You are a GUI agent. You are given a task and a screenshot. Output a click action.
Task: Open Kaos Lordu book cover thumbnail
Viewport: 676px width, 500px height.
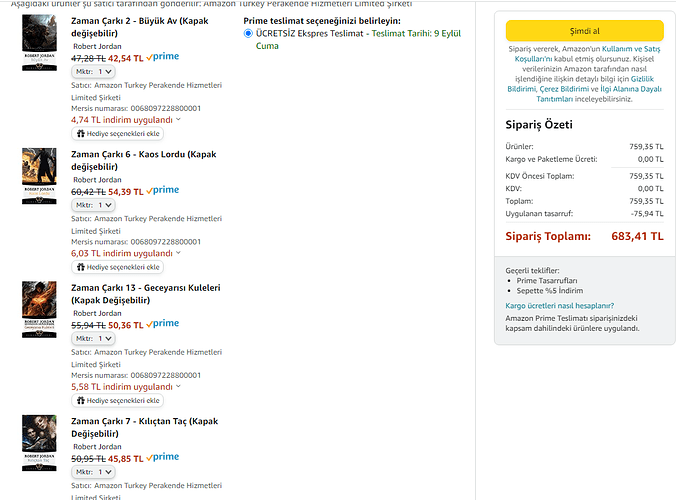click(39, 176)
